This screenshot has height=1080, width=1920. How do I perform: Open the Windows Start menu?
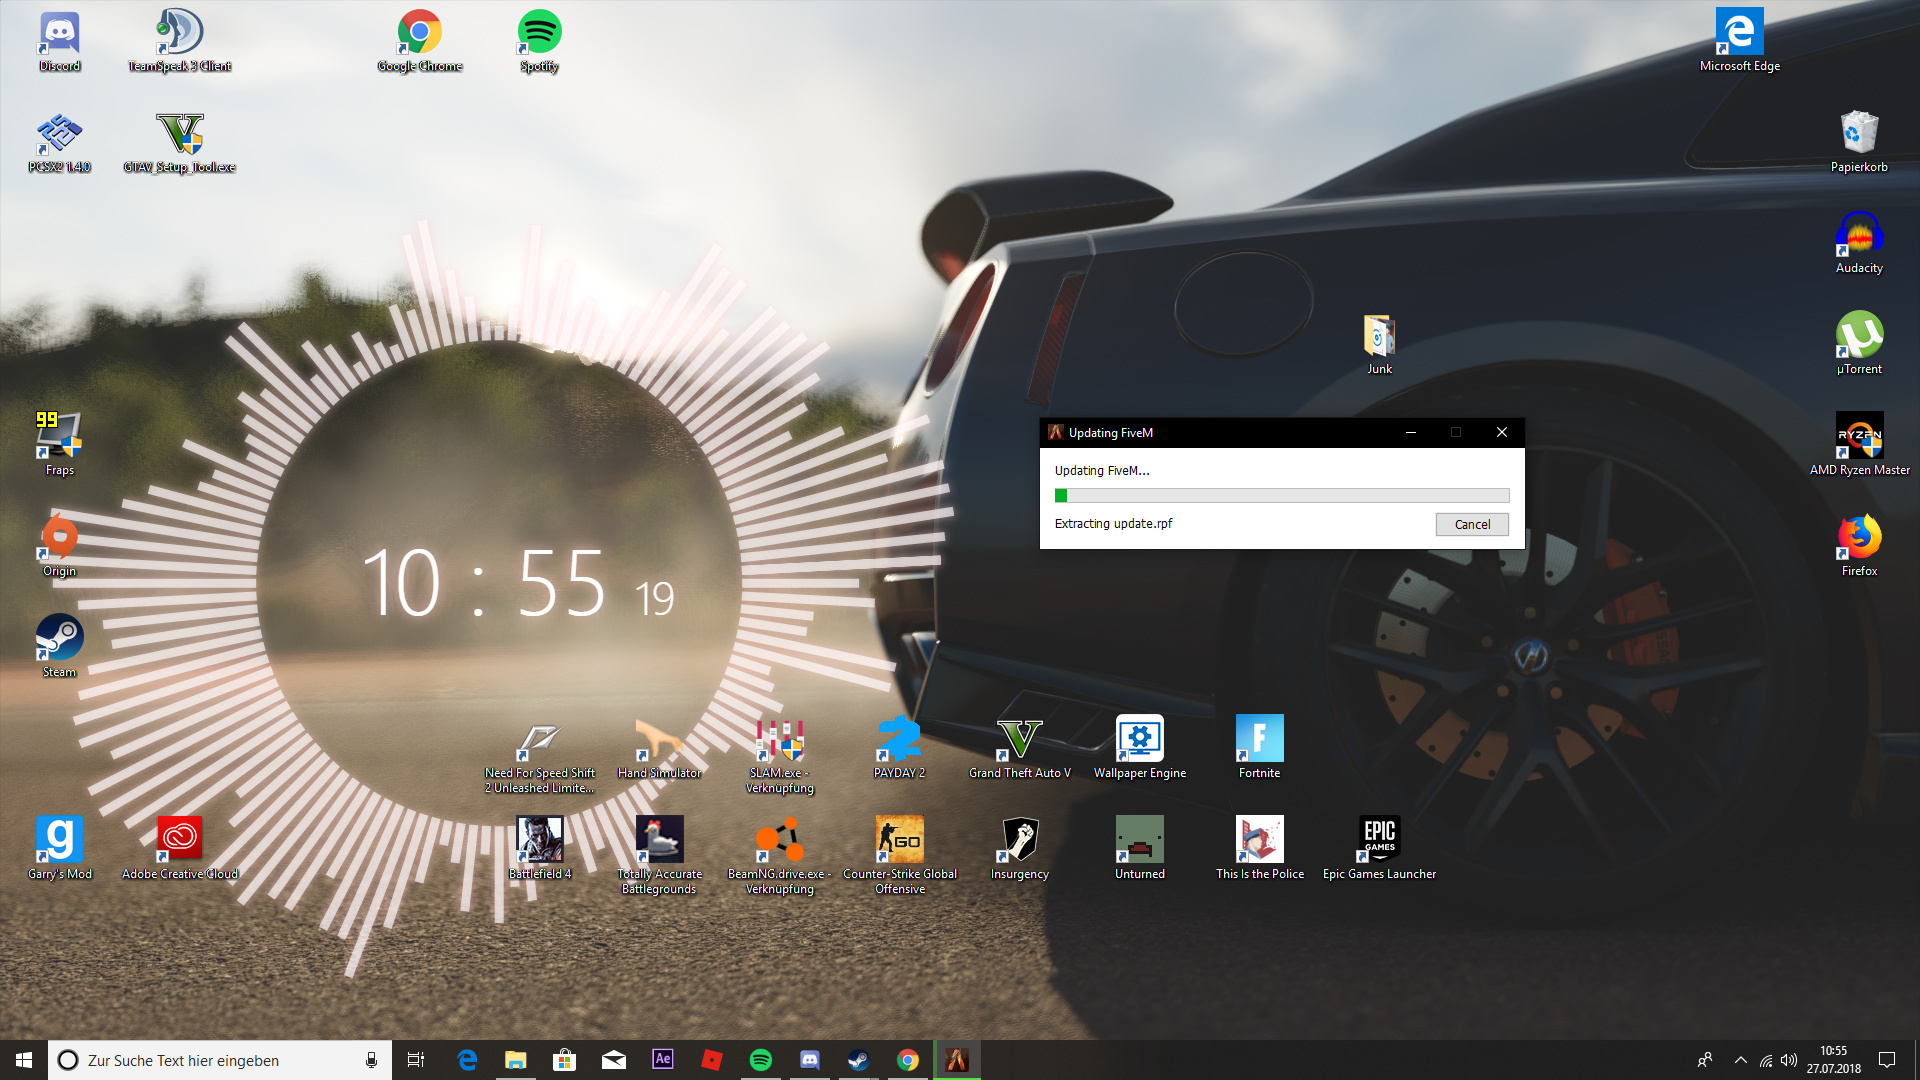pos(24,1060)
